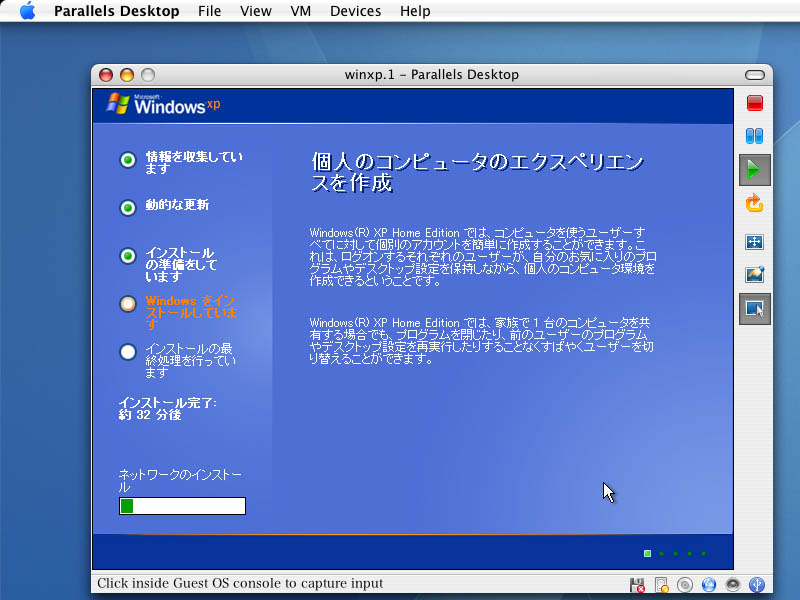Click the network adapter globe icon

(709, 584)
